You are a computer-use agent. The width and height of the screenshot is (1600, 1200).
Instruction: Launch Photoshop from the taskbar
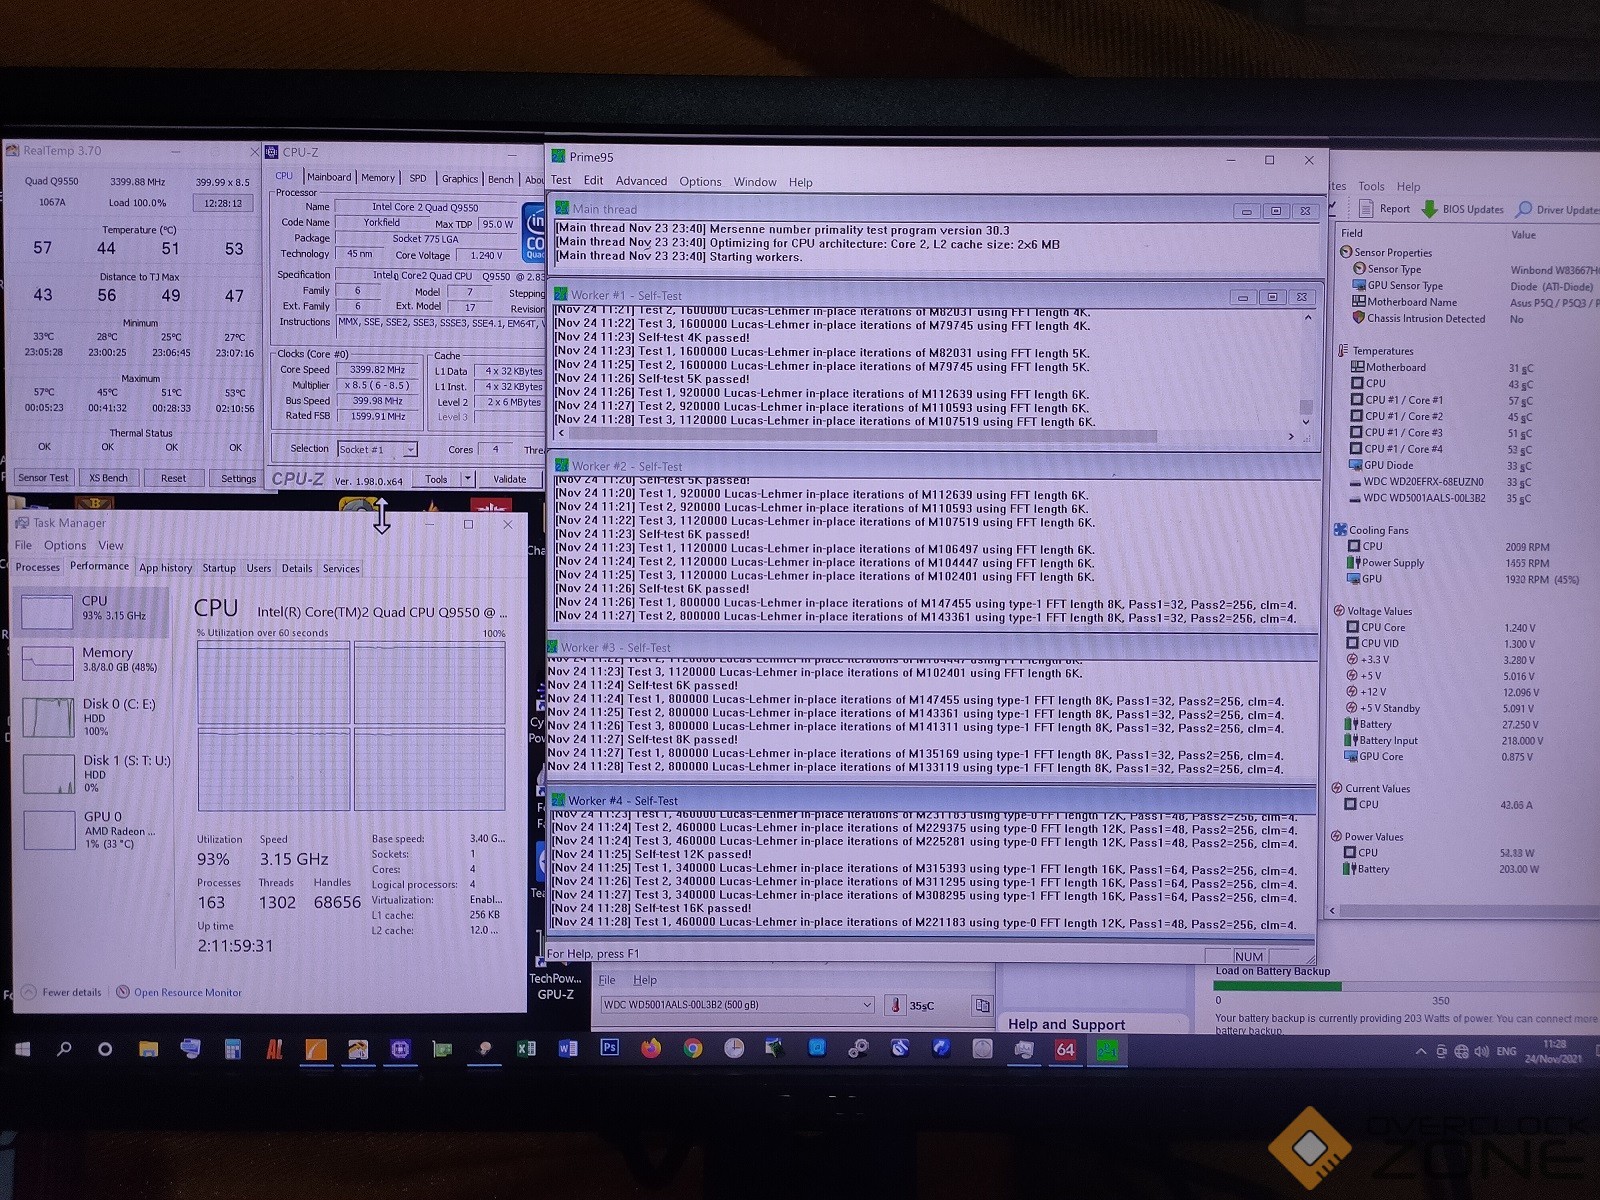[x=609, y=1048]
